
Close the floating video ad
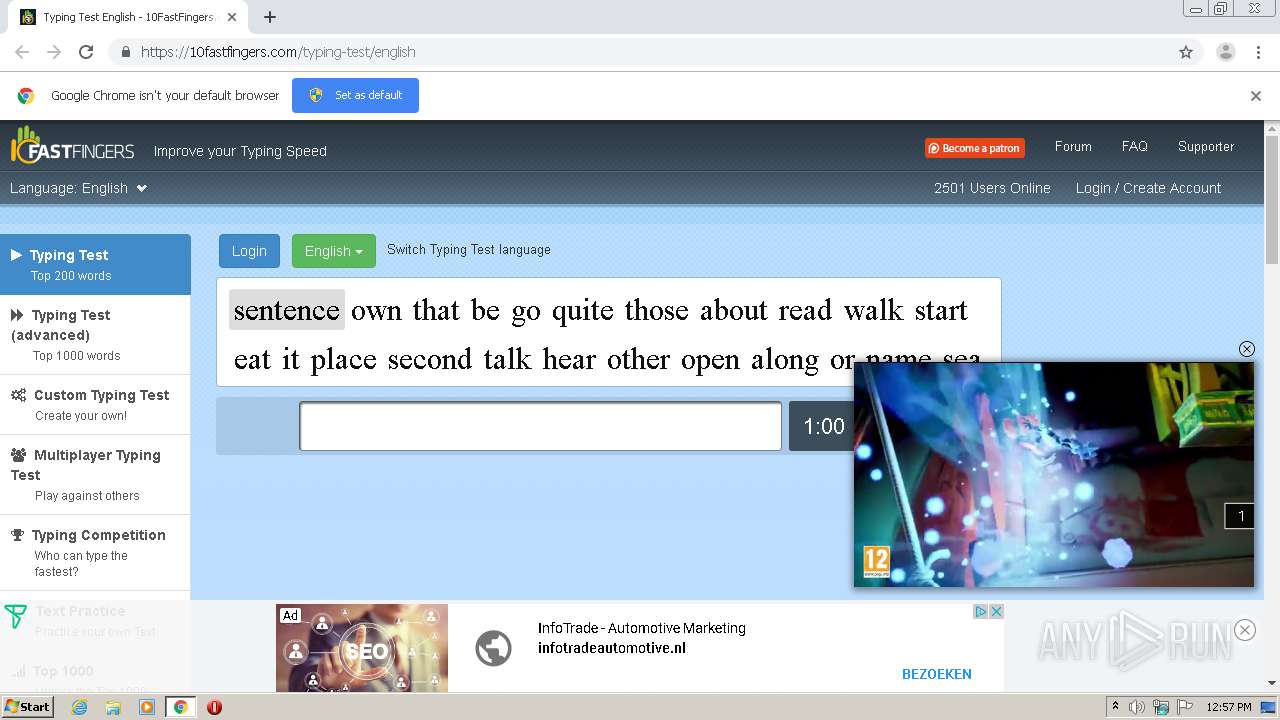coord(1246,349)
